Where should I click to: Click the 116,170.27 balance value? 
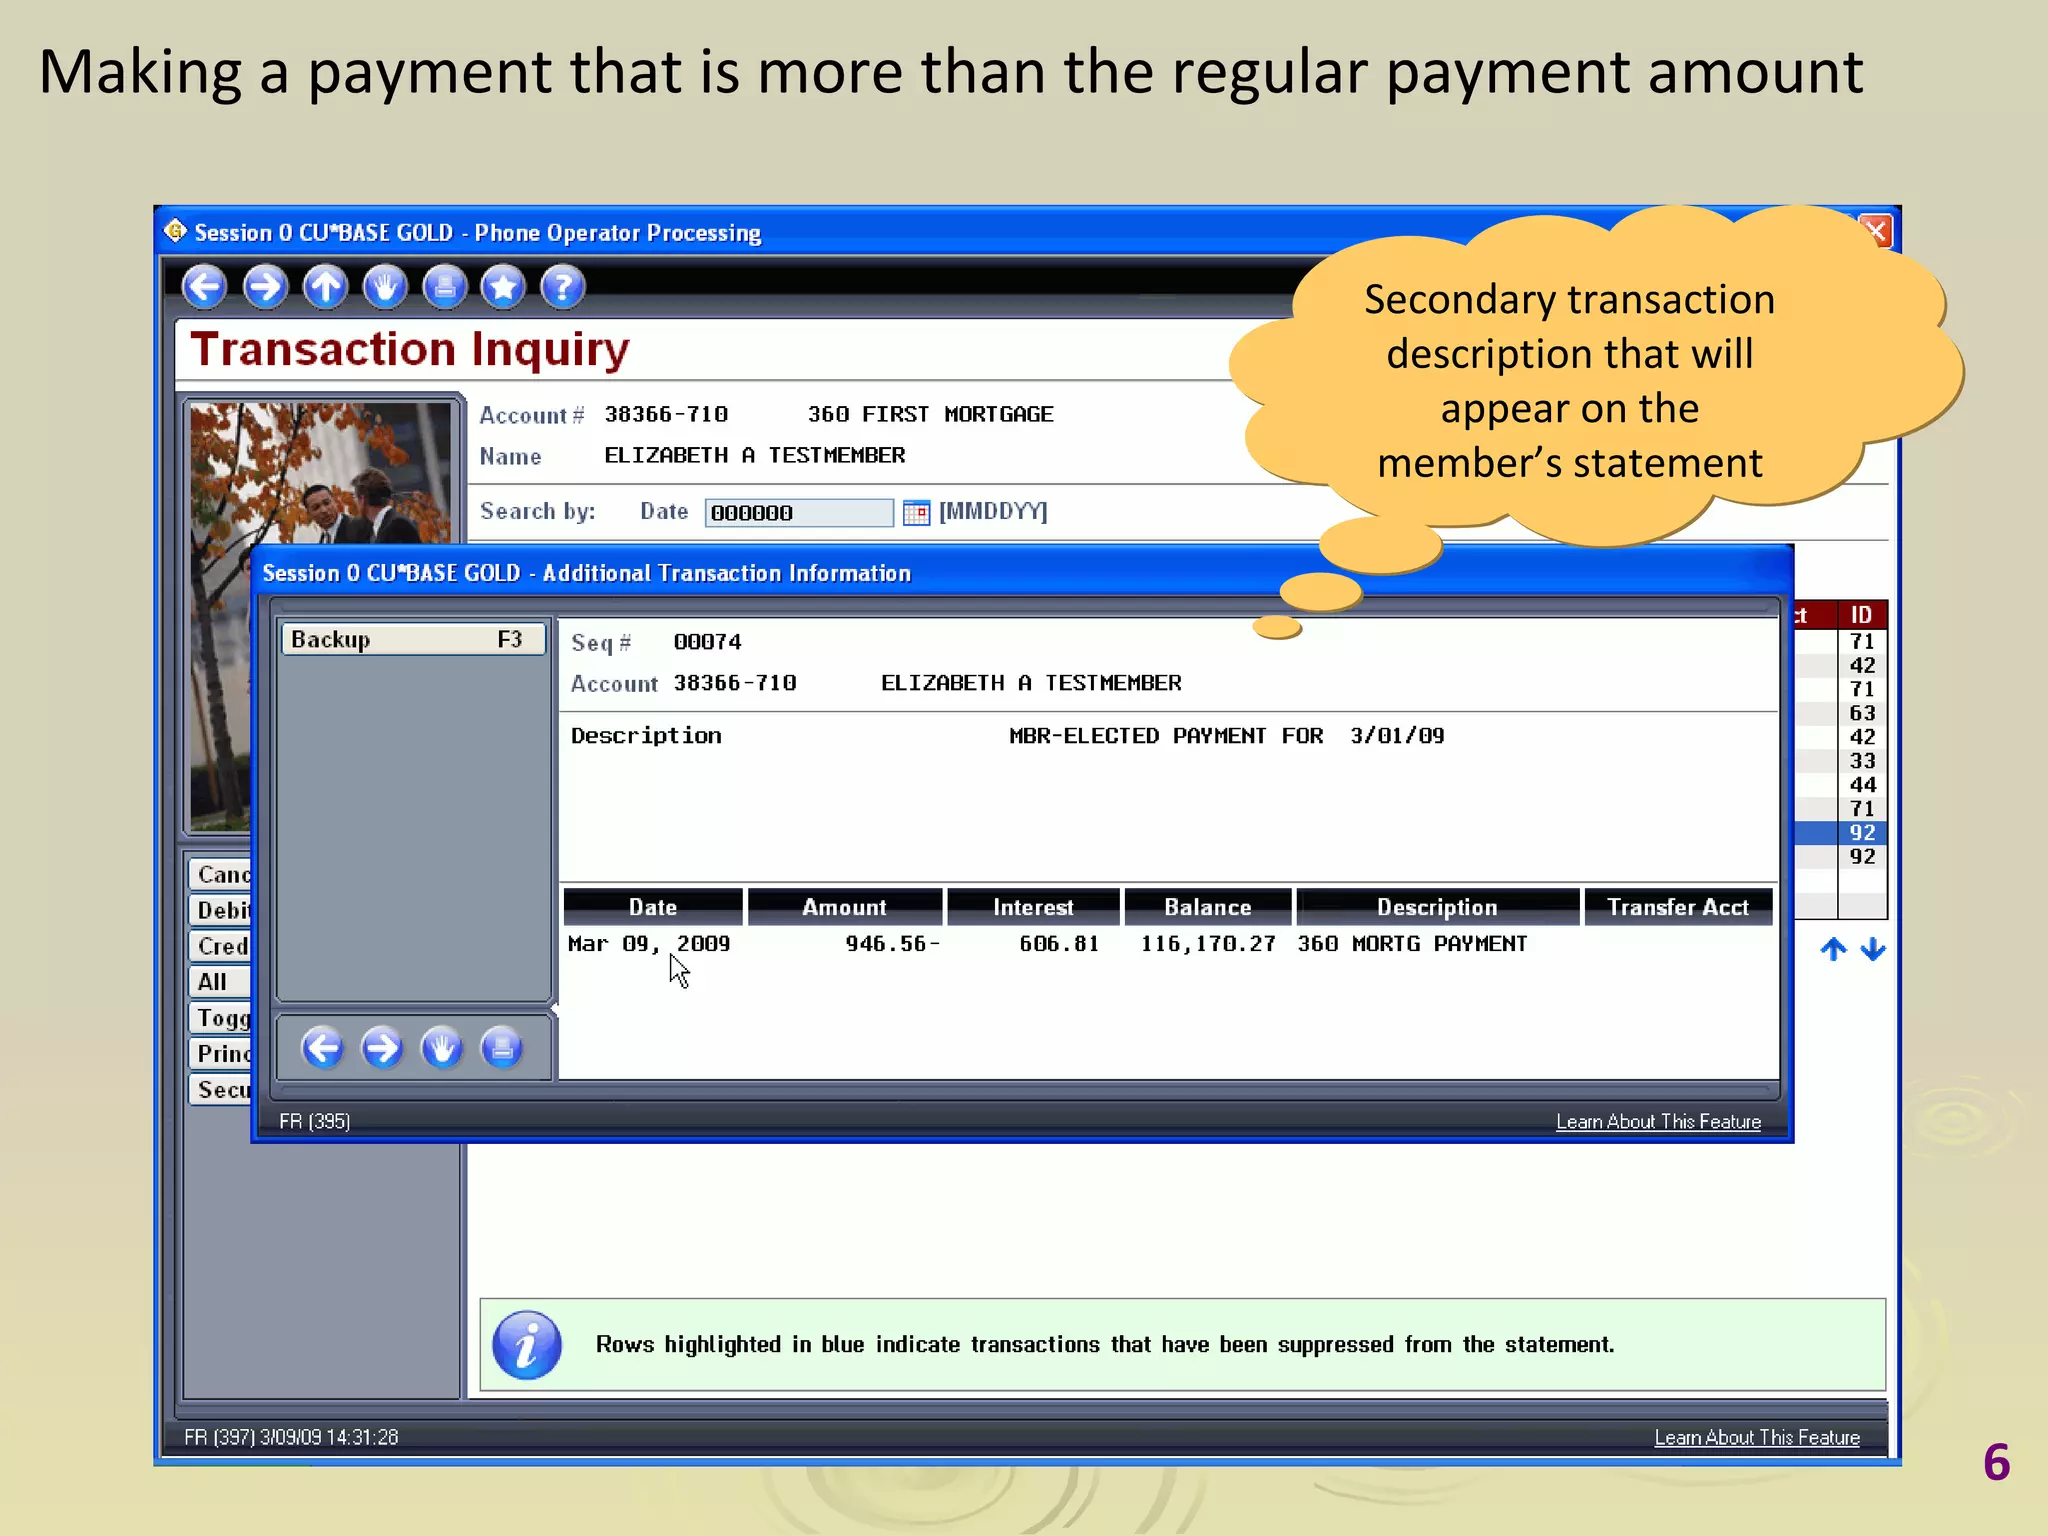coord(1208,944)
